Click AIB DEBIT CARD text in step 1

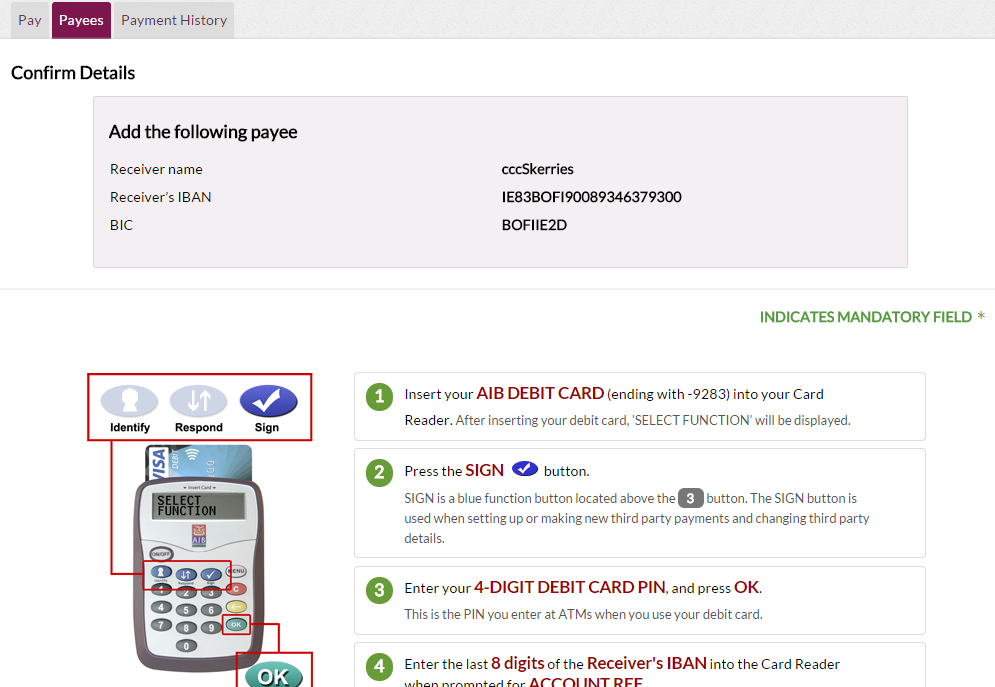click(x=540, y=393)
